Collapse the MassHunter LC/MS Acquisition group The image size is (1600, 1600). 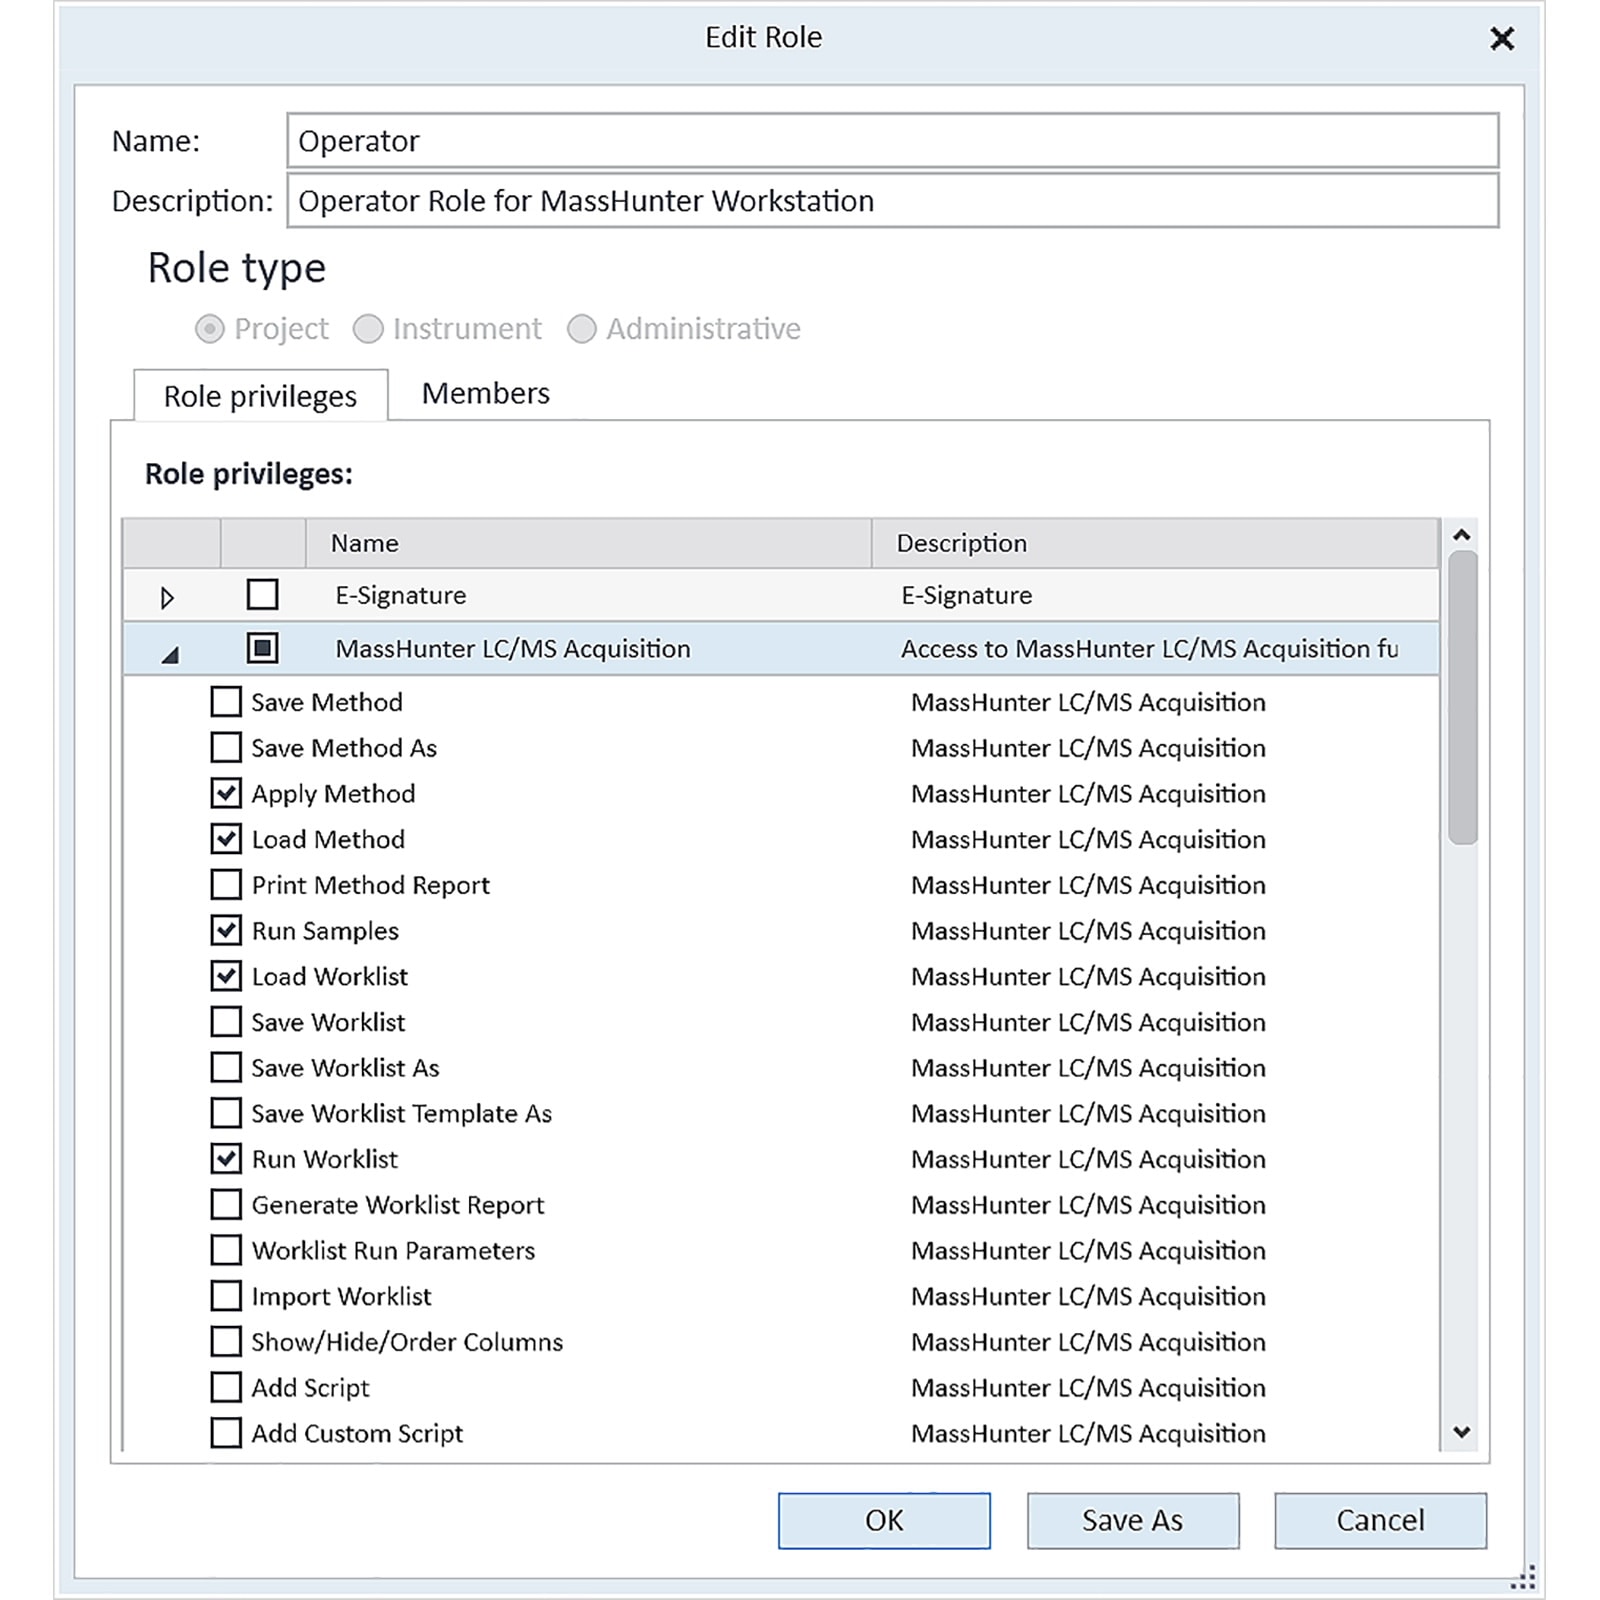click(170, 655)
